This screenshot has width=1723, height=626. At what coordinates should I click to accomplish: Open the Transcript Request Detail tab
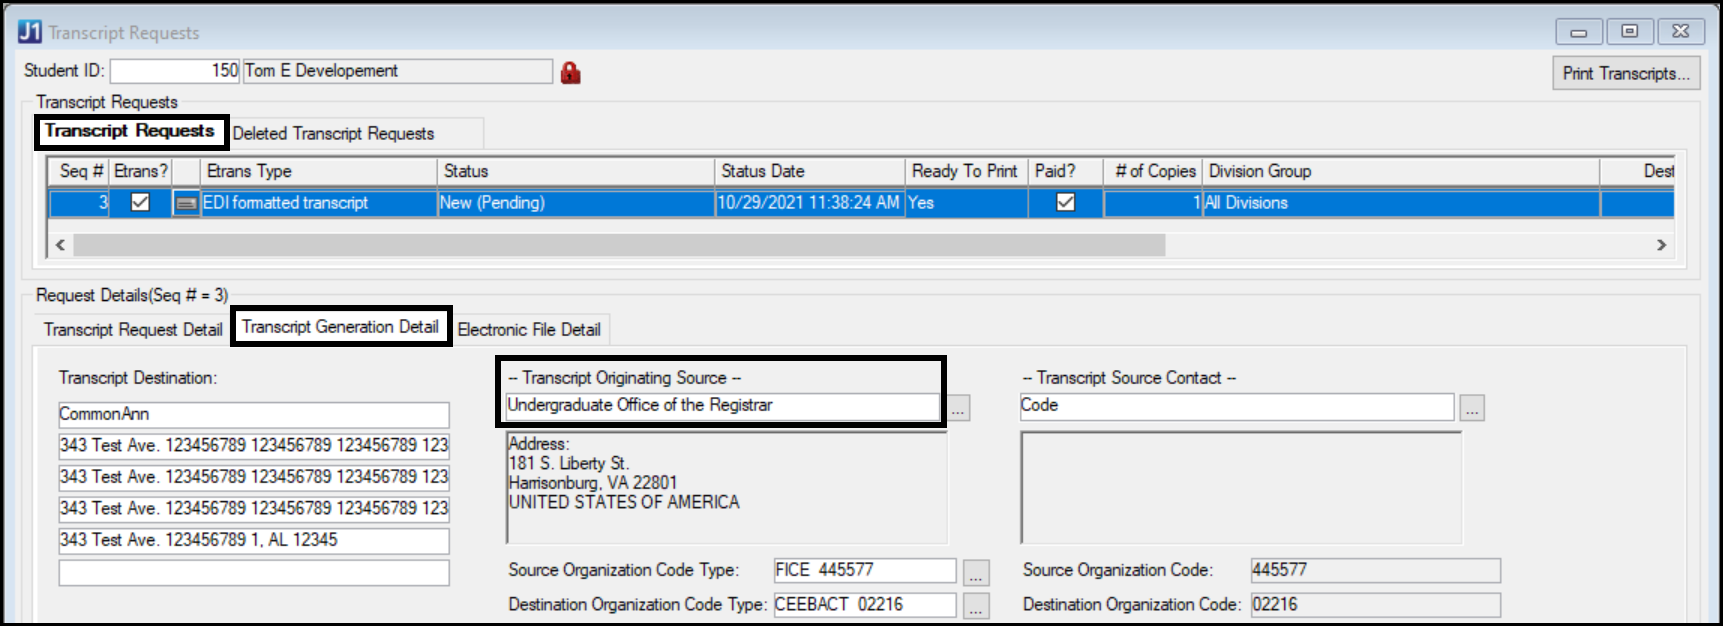(x=133, y=329)
